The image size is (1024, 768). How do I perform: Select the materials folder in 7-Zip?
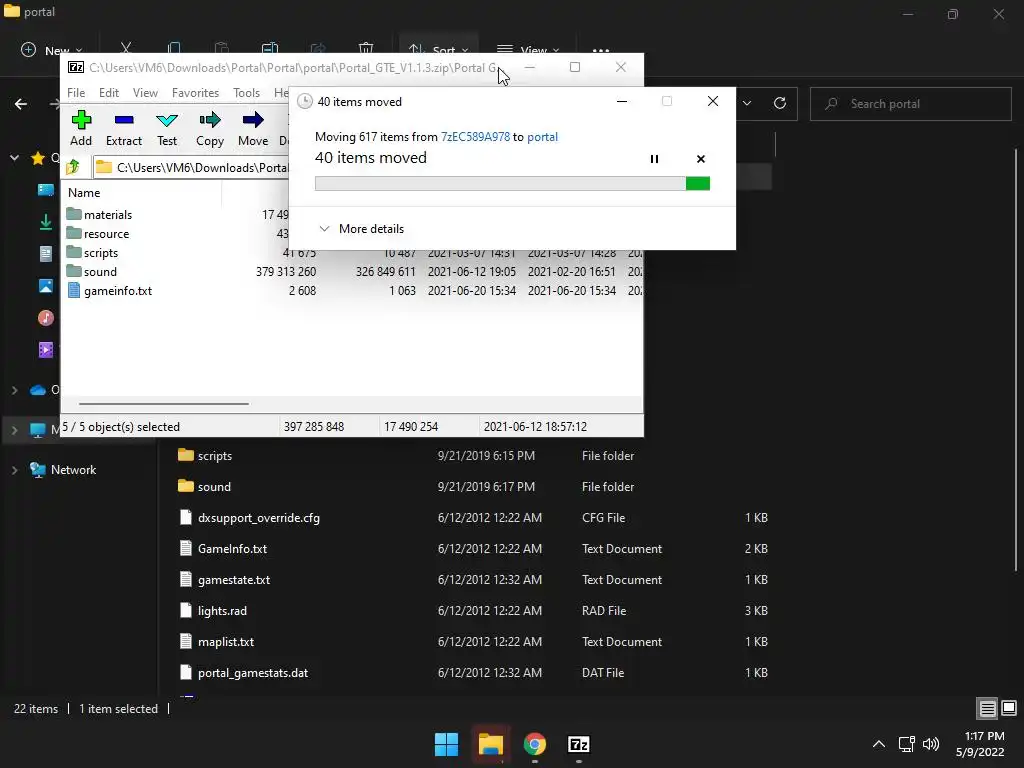point(99,215)
